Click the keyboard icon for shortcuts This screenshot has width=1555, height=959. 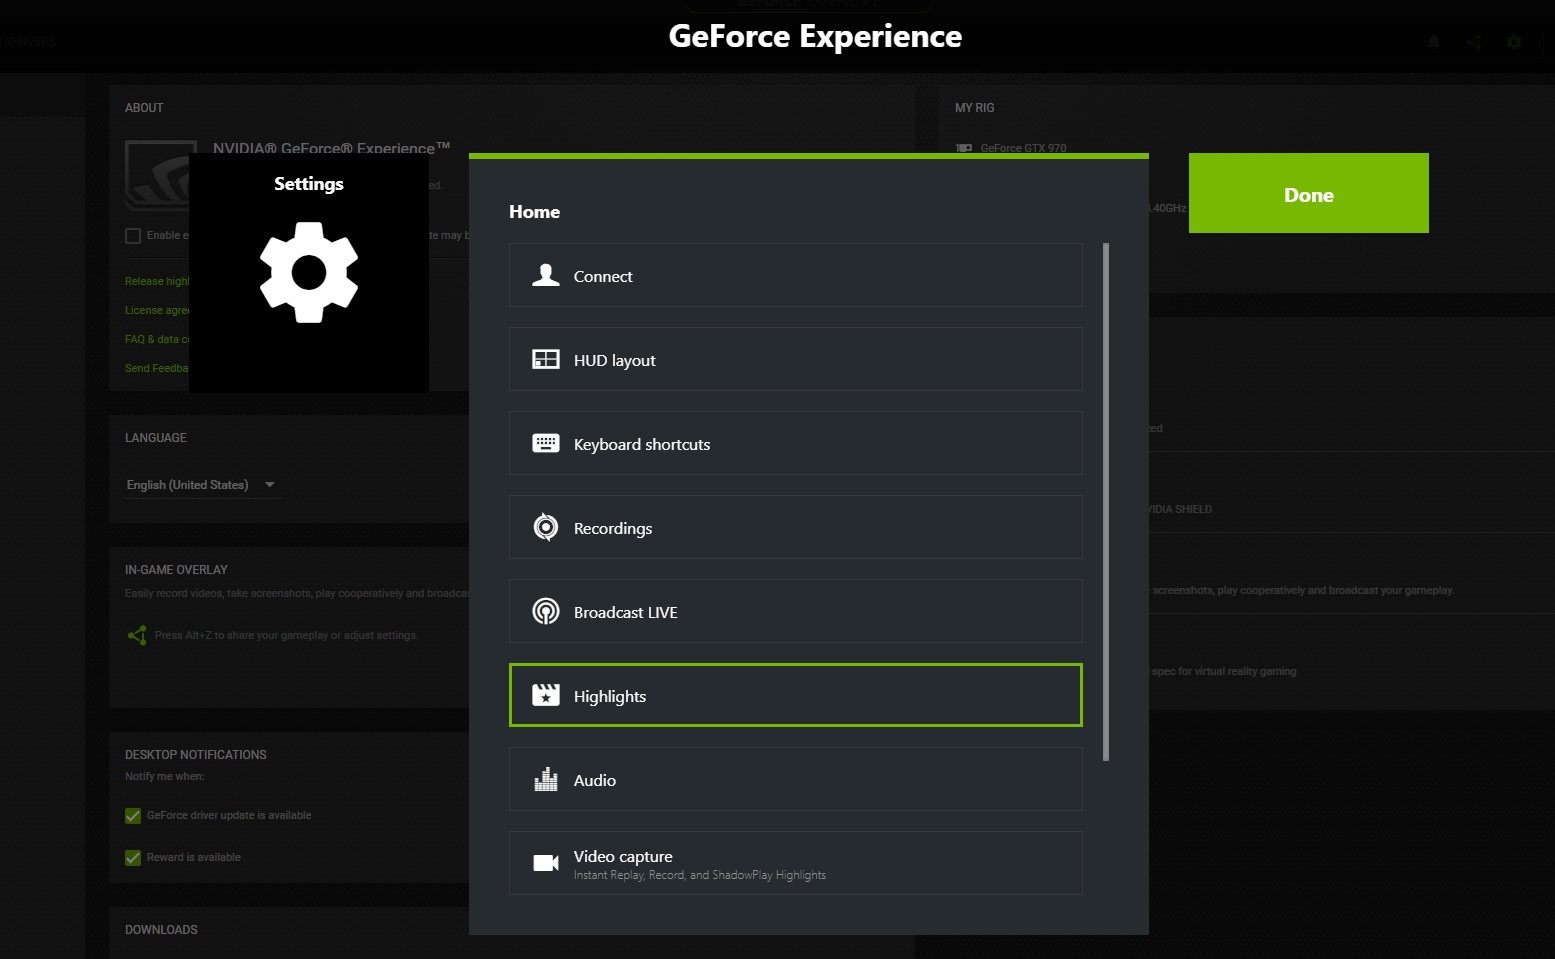point(545,443)
